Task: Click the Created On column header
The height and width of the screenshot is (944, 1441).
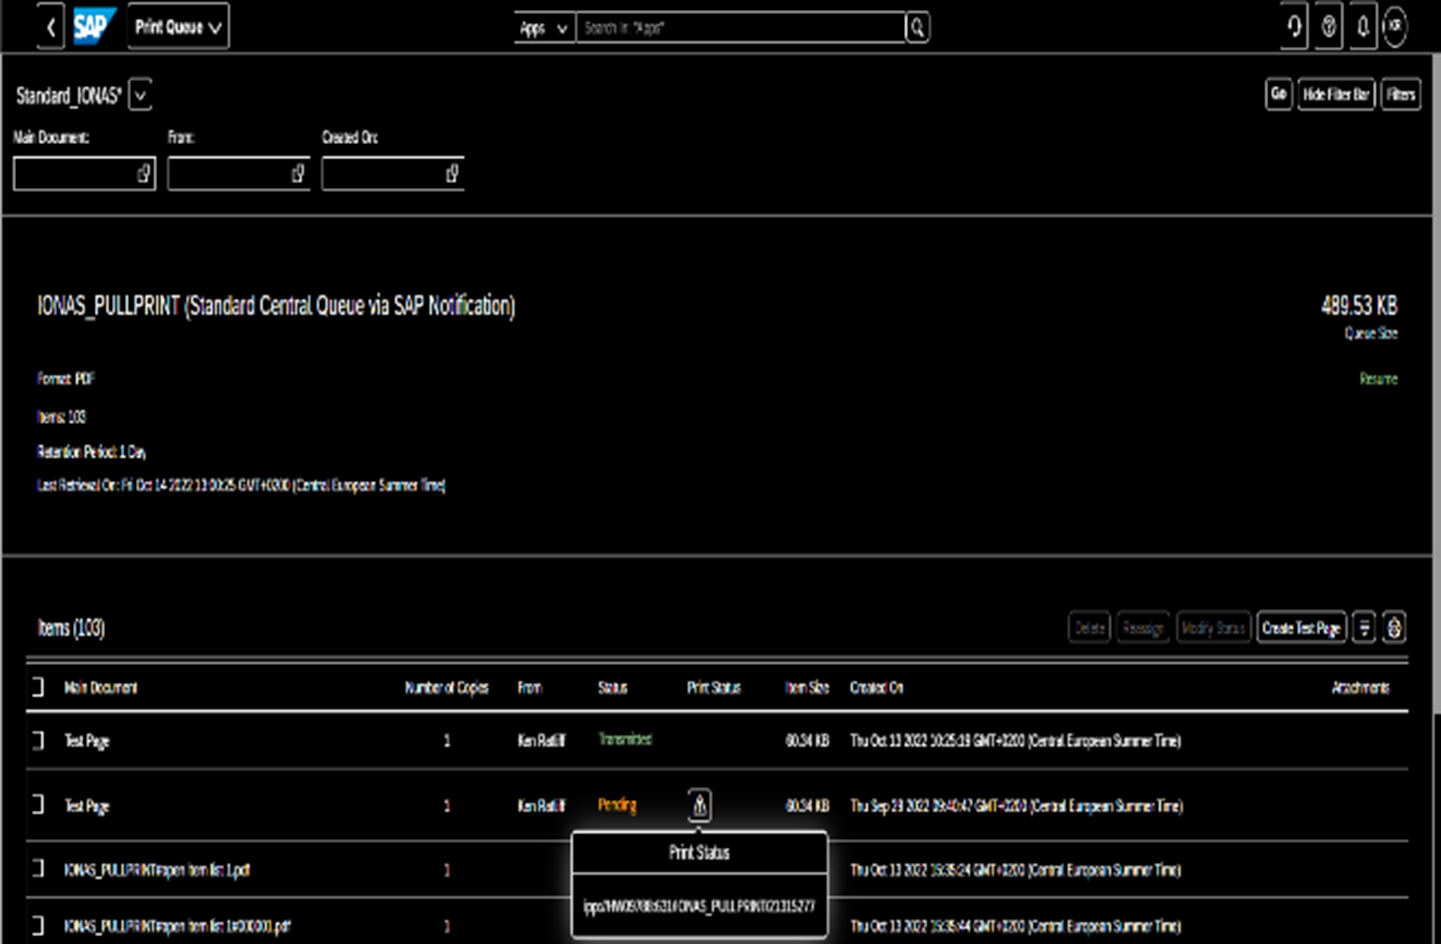Action: coord(876,688)
